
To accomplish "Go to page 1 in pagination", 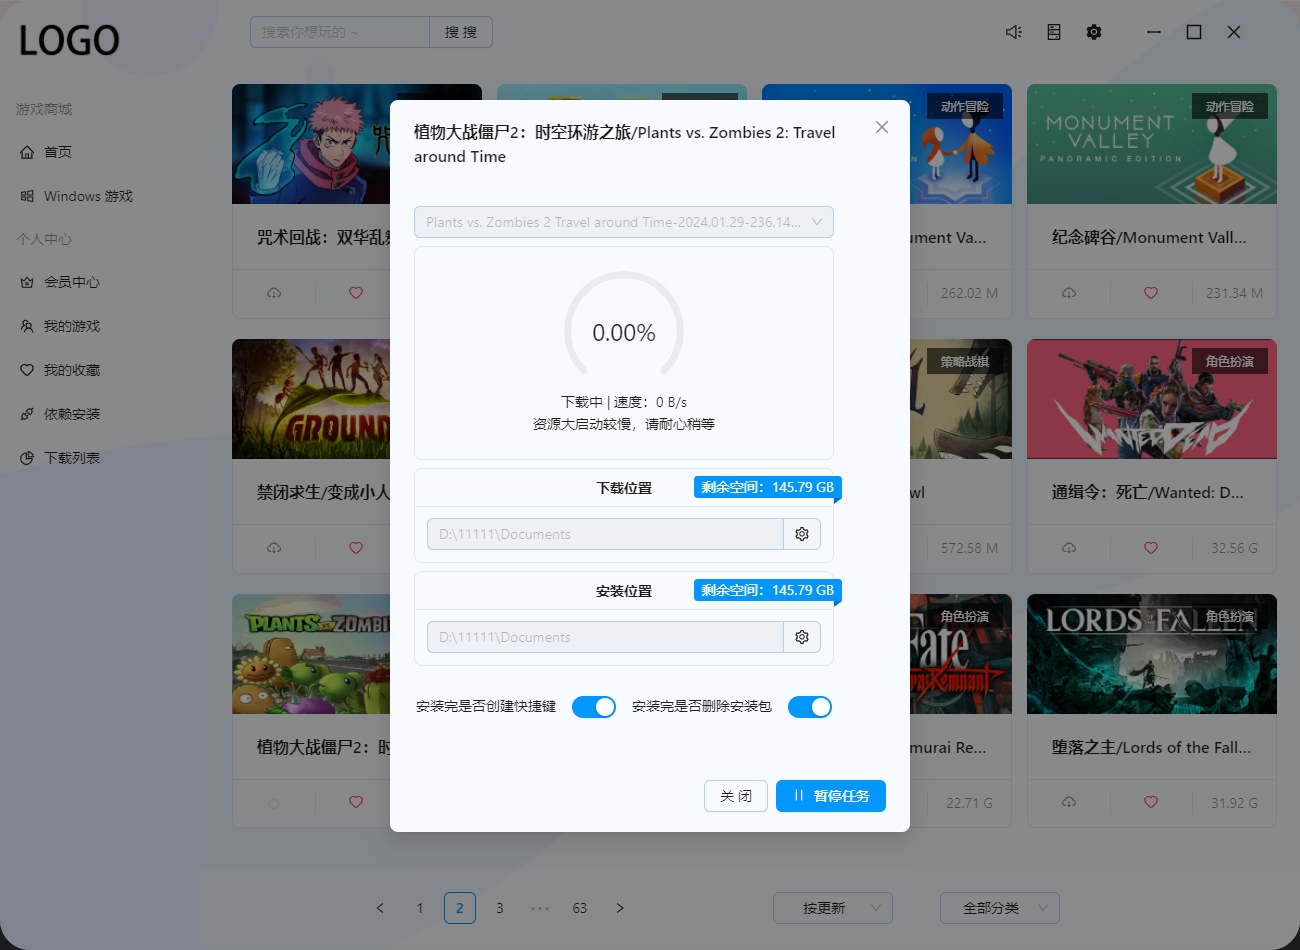I will (420, 908).
